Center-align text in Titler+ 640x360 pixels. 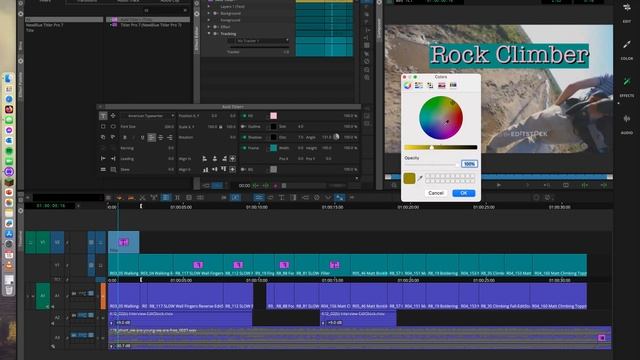161,138
